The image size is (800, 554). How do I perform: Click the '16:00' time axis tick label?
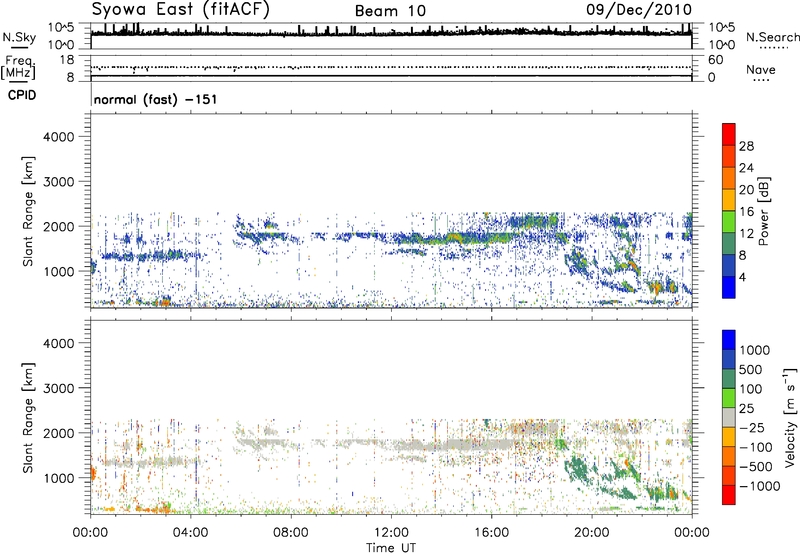[491, 533]
